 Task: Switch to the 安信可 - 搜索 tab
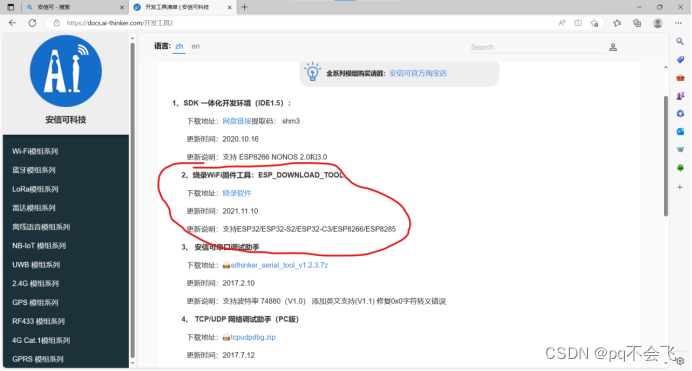74,7
